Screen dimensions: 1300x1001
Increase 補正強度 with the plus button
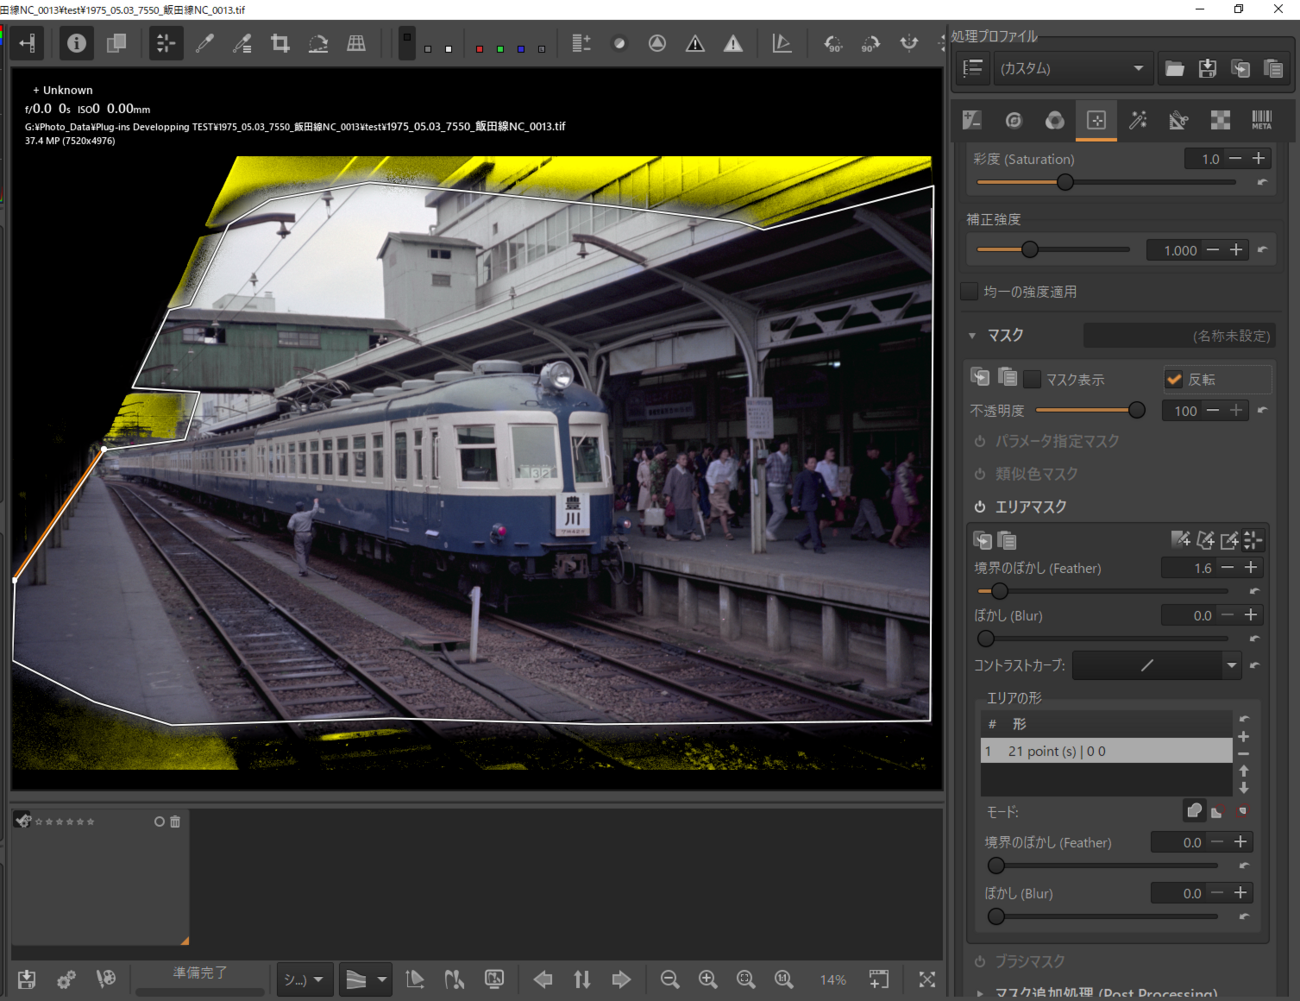point(1237,250)
